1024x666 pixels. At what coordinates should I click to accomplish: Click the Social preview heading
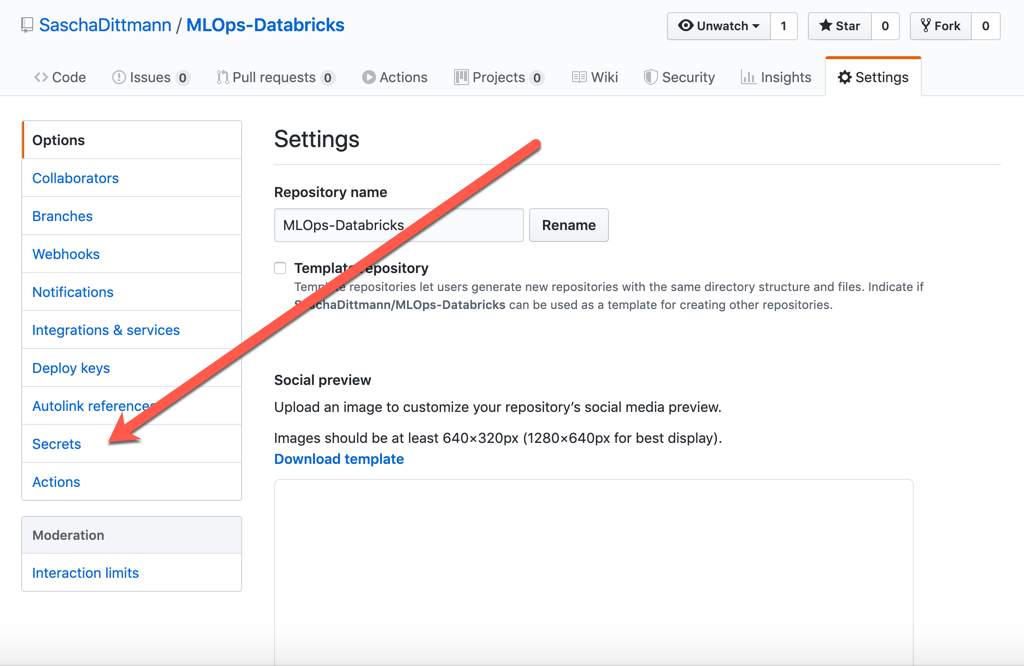pyautogui.click(x=323, y=380)
